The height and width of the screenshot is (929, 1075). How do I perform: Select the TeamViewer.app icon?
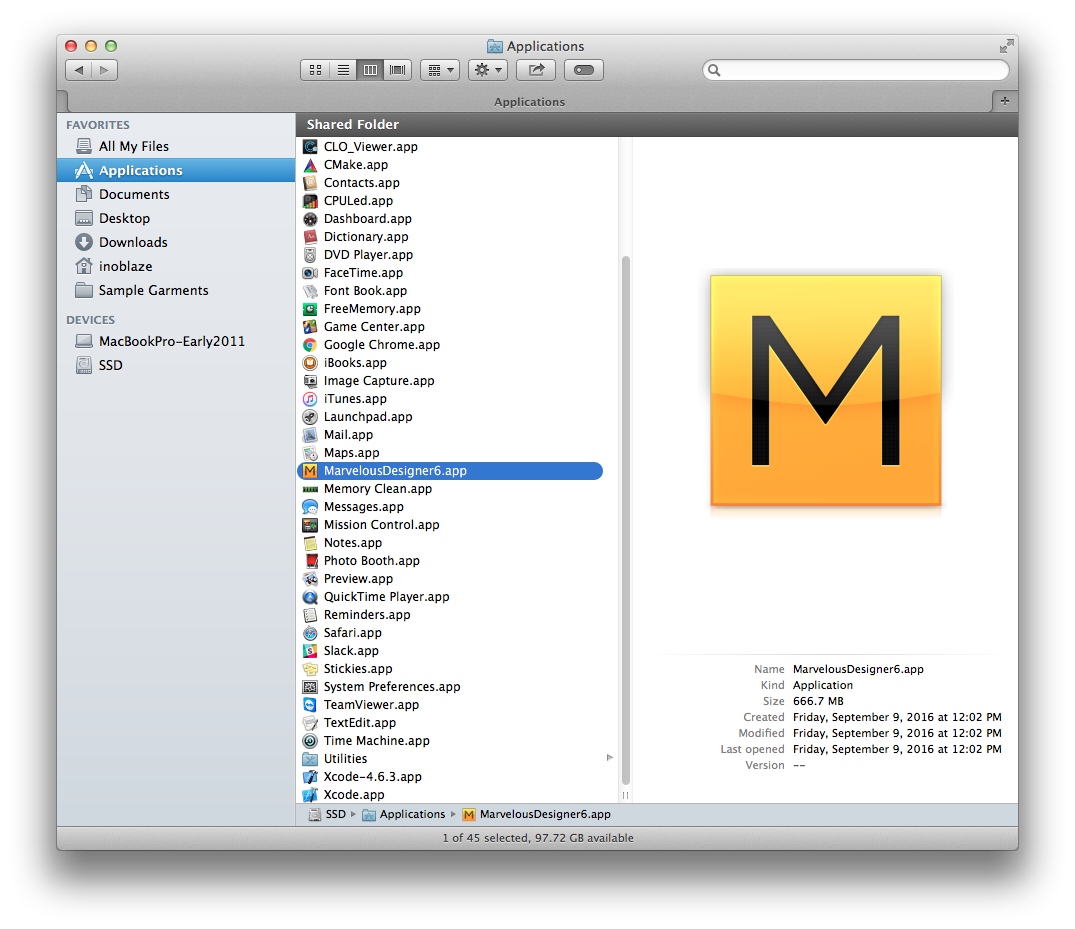[x=310, y=705]
